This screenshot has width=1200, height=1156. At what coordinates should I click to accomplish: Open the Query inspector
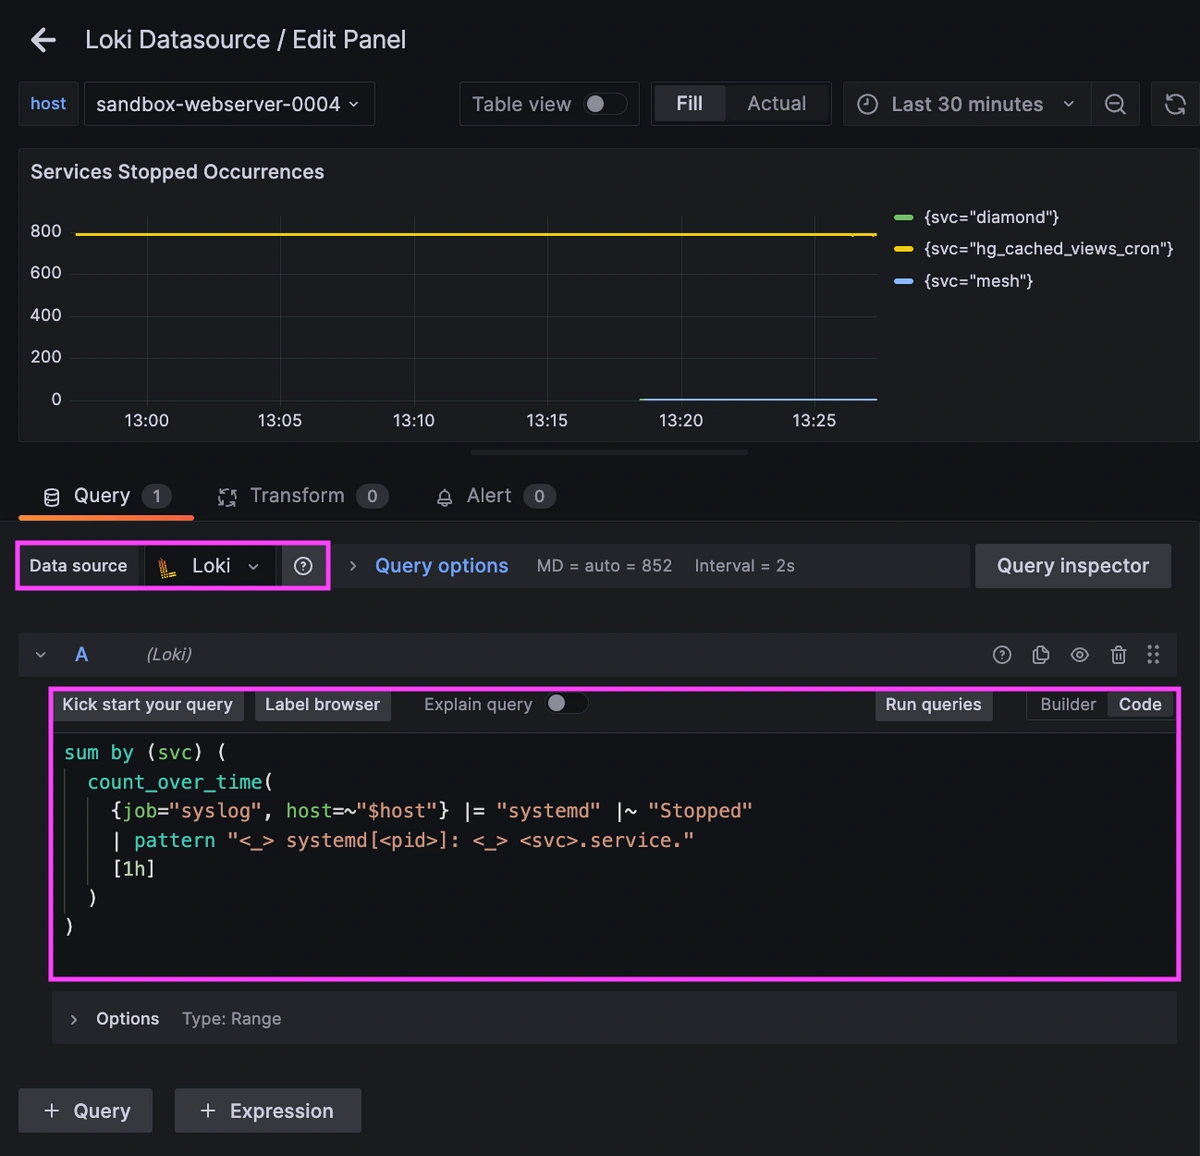(1073, 566)
